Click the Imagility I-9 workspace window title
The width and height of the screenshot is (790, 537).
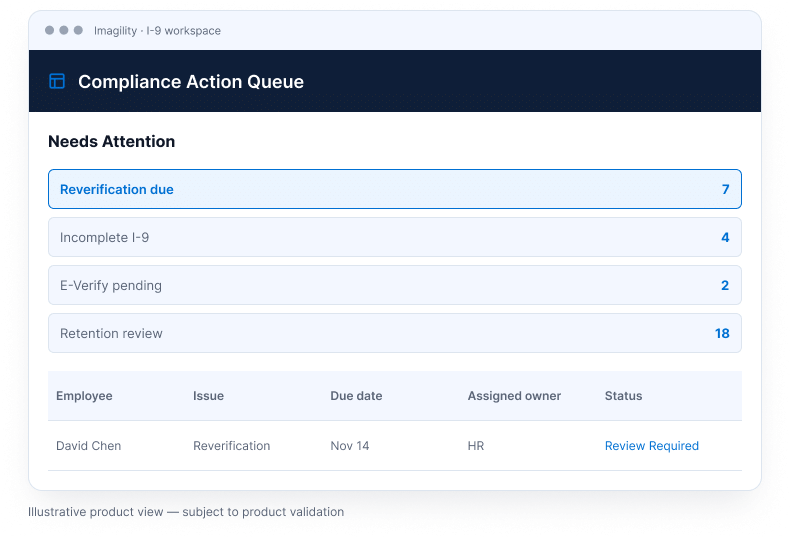pos(157,31)
